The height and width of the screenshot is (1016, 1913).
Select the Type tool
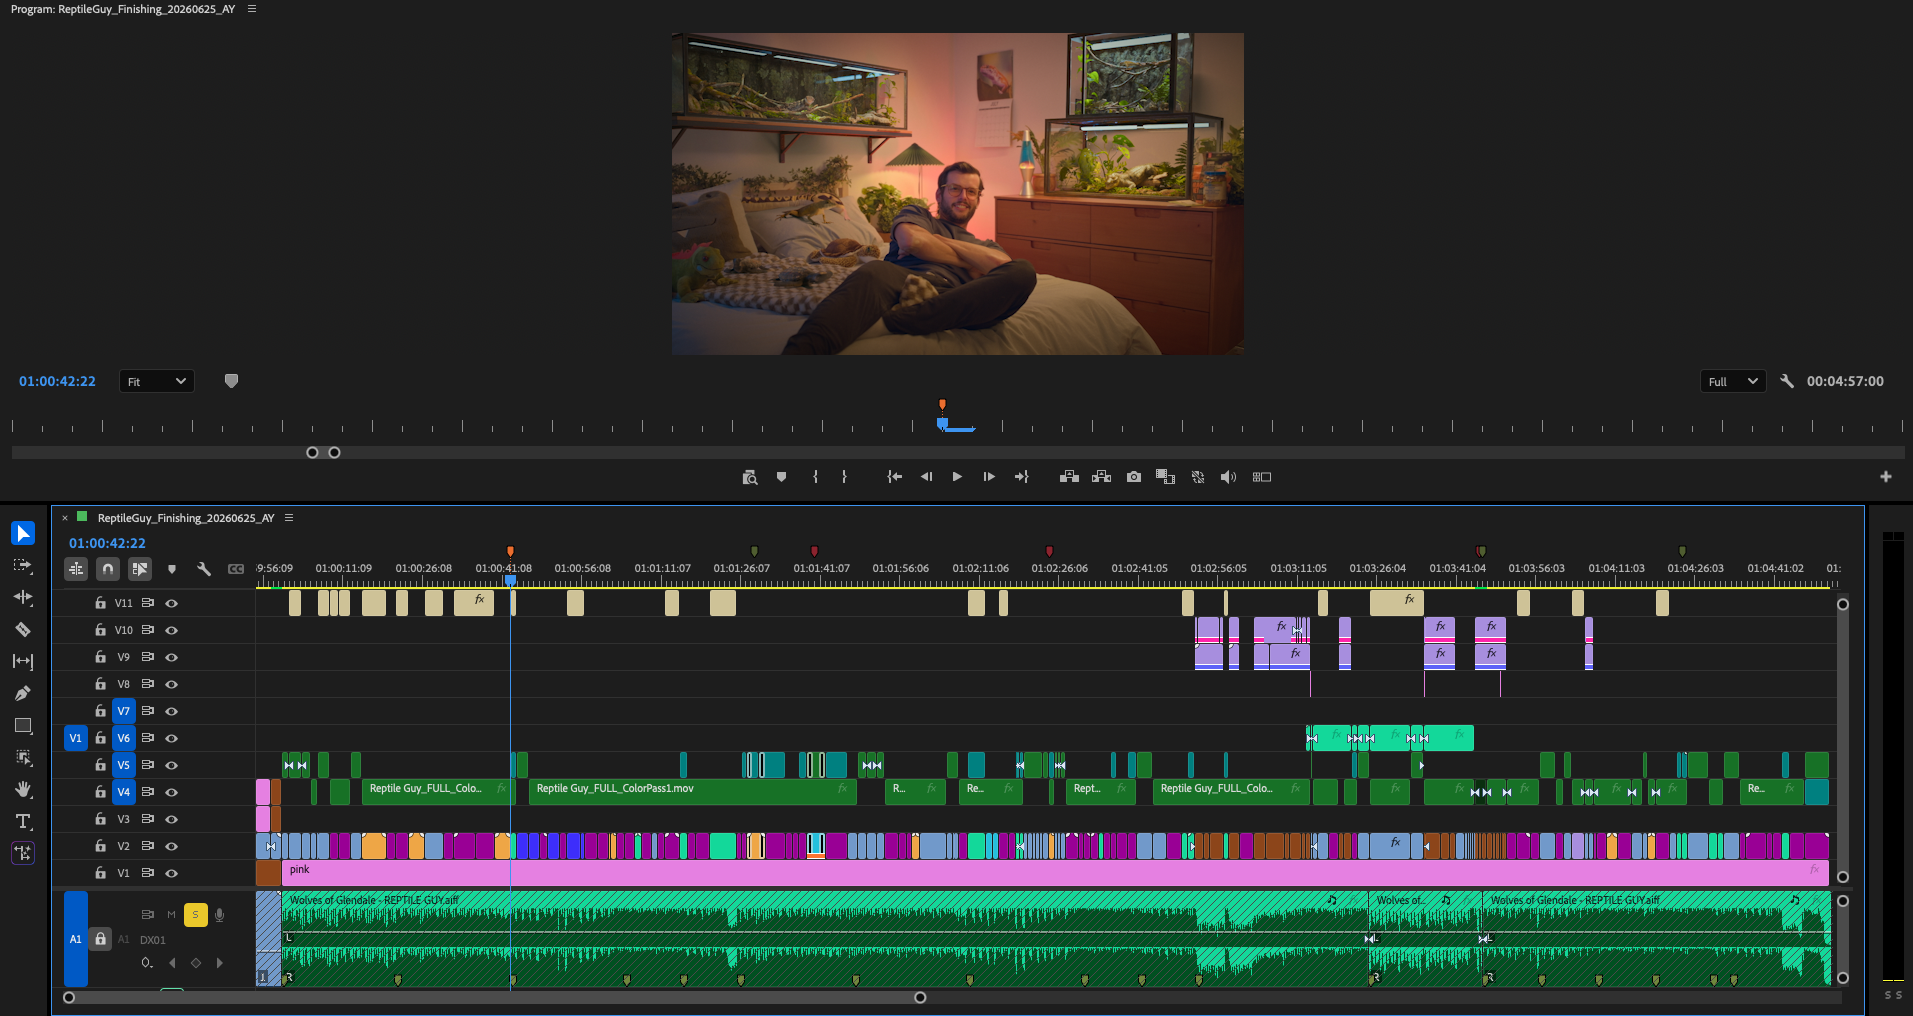click(x=23, y=821)
